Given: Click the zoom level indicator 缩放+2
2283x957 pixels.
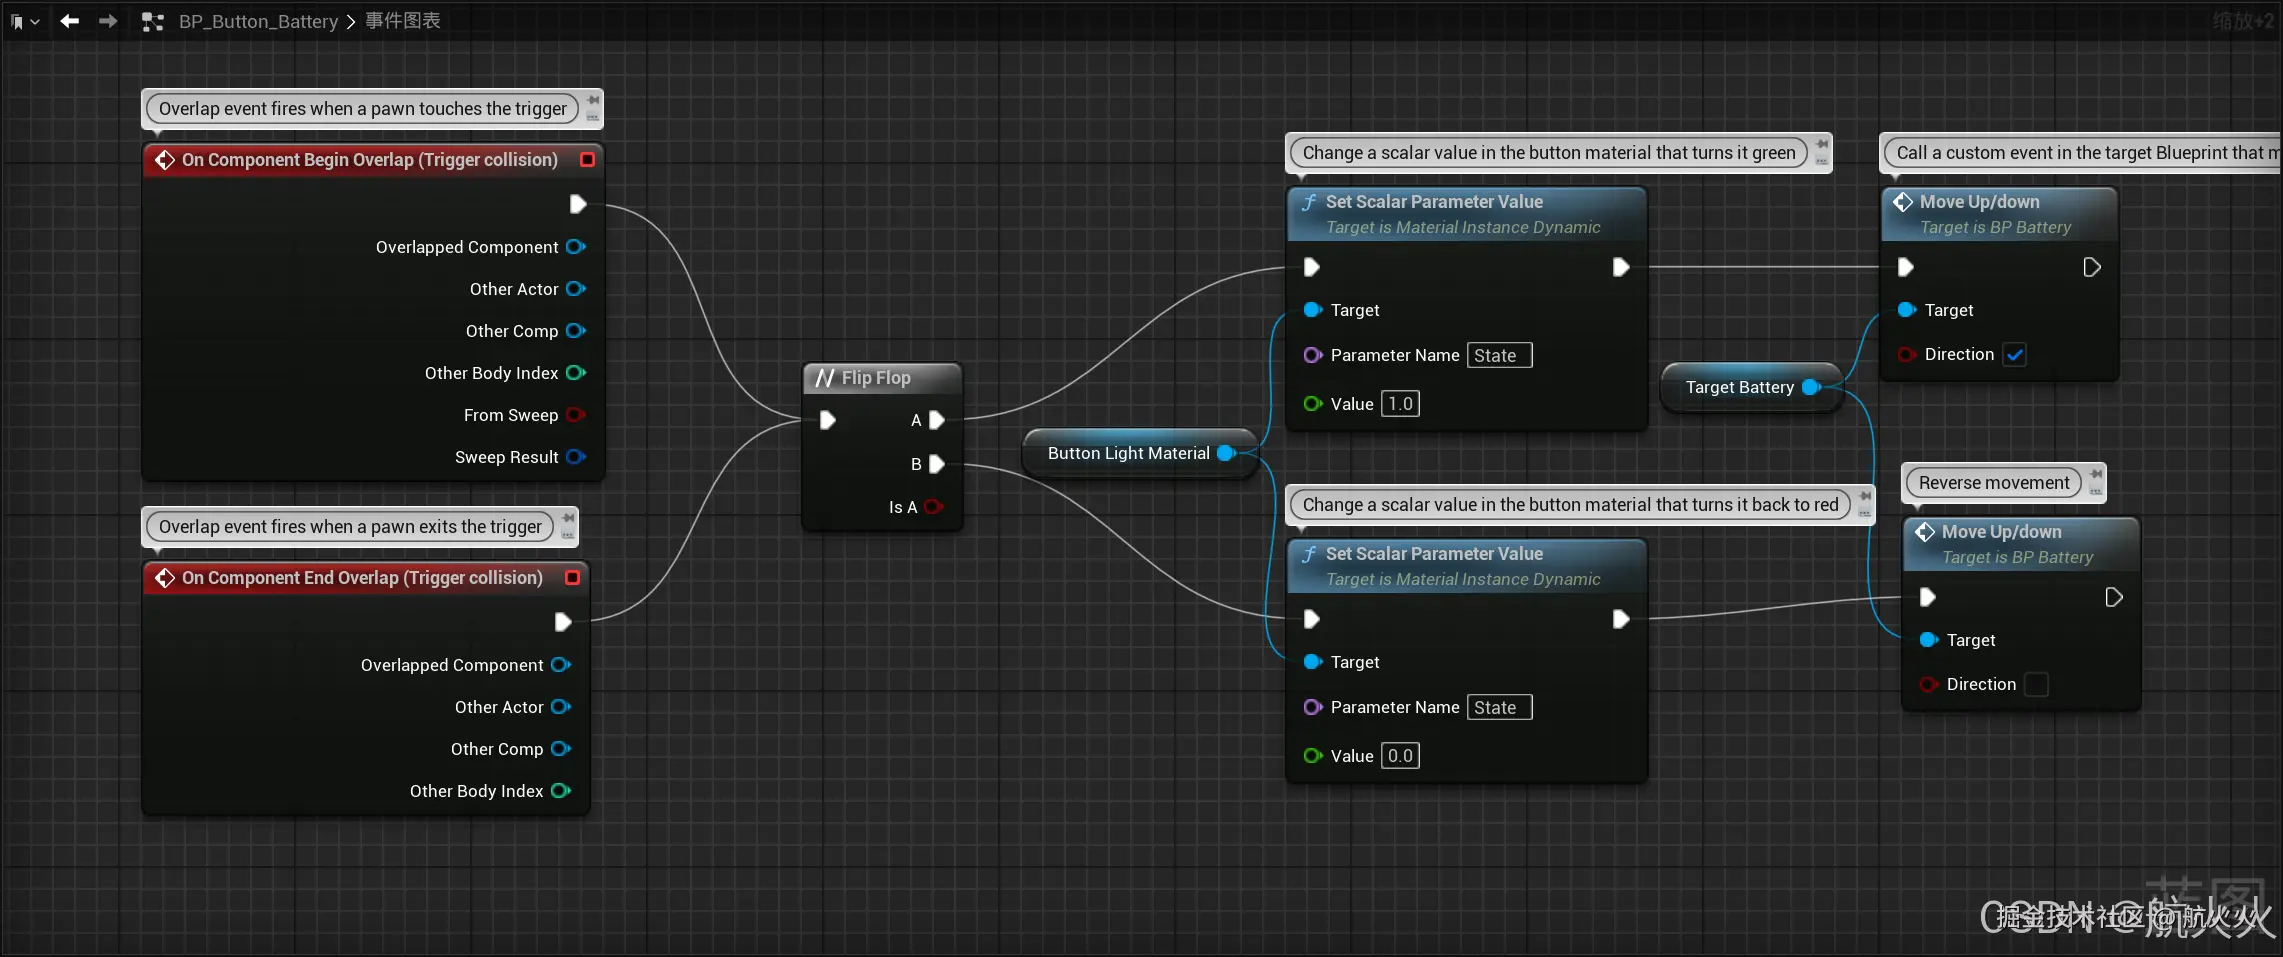Looking at the screenshot, I should [2243, 21].
